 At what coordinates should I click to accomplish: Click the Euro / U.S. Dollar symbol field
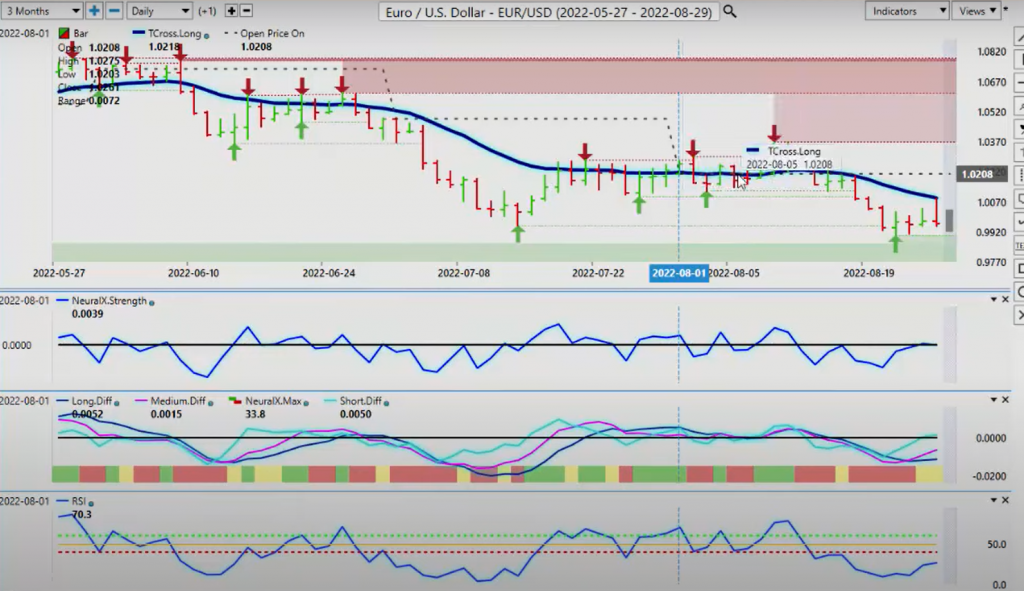click(x=549, y=12)
